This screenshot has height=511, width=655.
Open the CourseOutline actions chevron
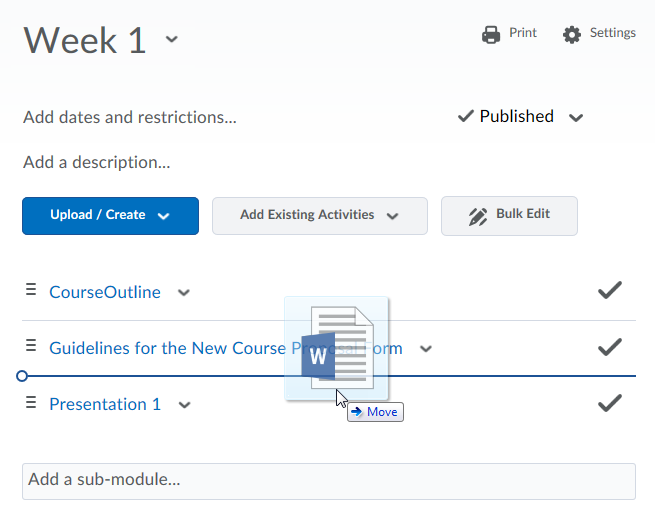tap(183, 293)
